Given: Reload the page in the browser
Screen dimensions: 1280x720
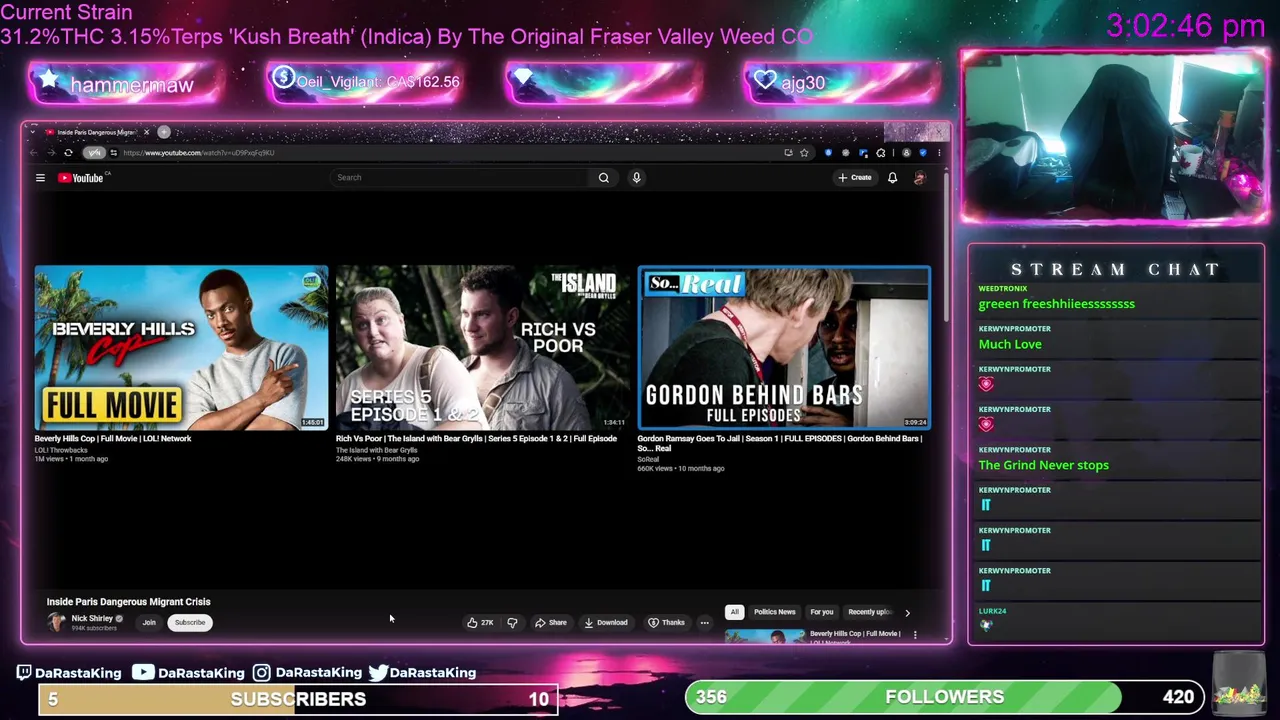Looking at the screenshot, I should tap(68, 153).
